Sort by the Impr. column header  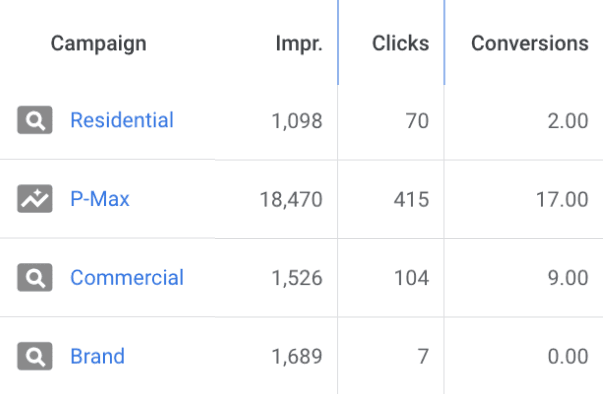tap(299, 43)
